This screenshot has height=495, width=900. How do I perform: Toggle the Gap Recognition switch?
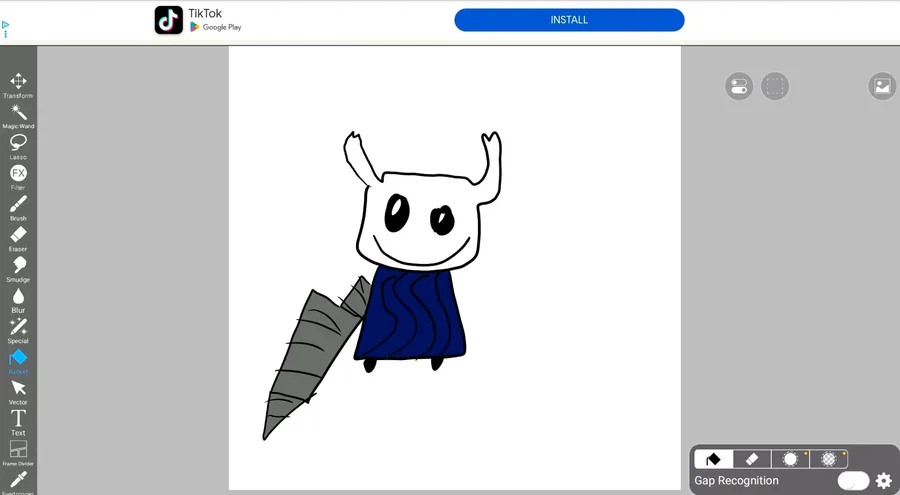click(854, 481)
